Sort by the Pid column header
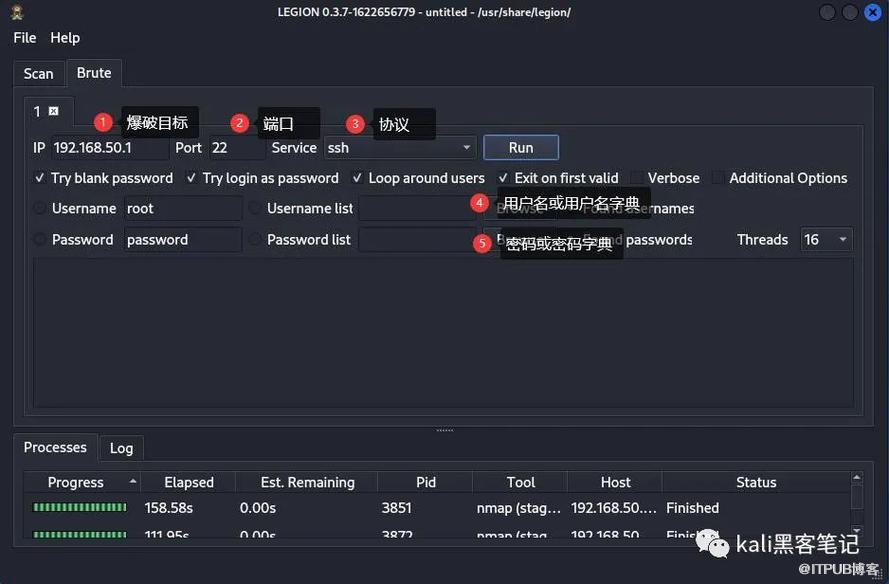The height and width of the screenshot is (584, 889). (x=425, y=483)
